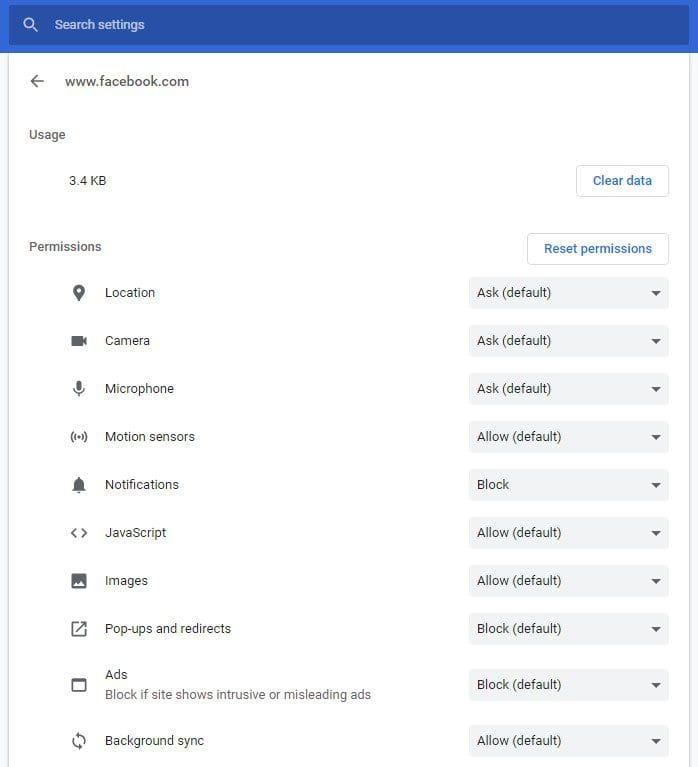Open the Images permission dropdown
The width and height of the screenshot is (698, 767).
[x=568, y=581]
